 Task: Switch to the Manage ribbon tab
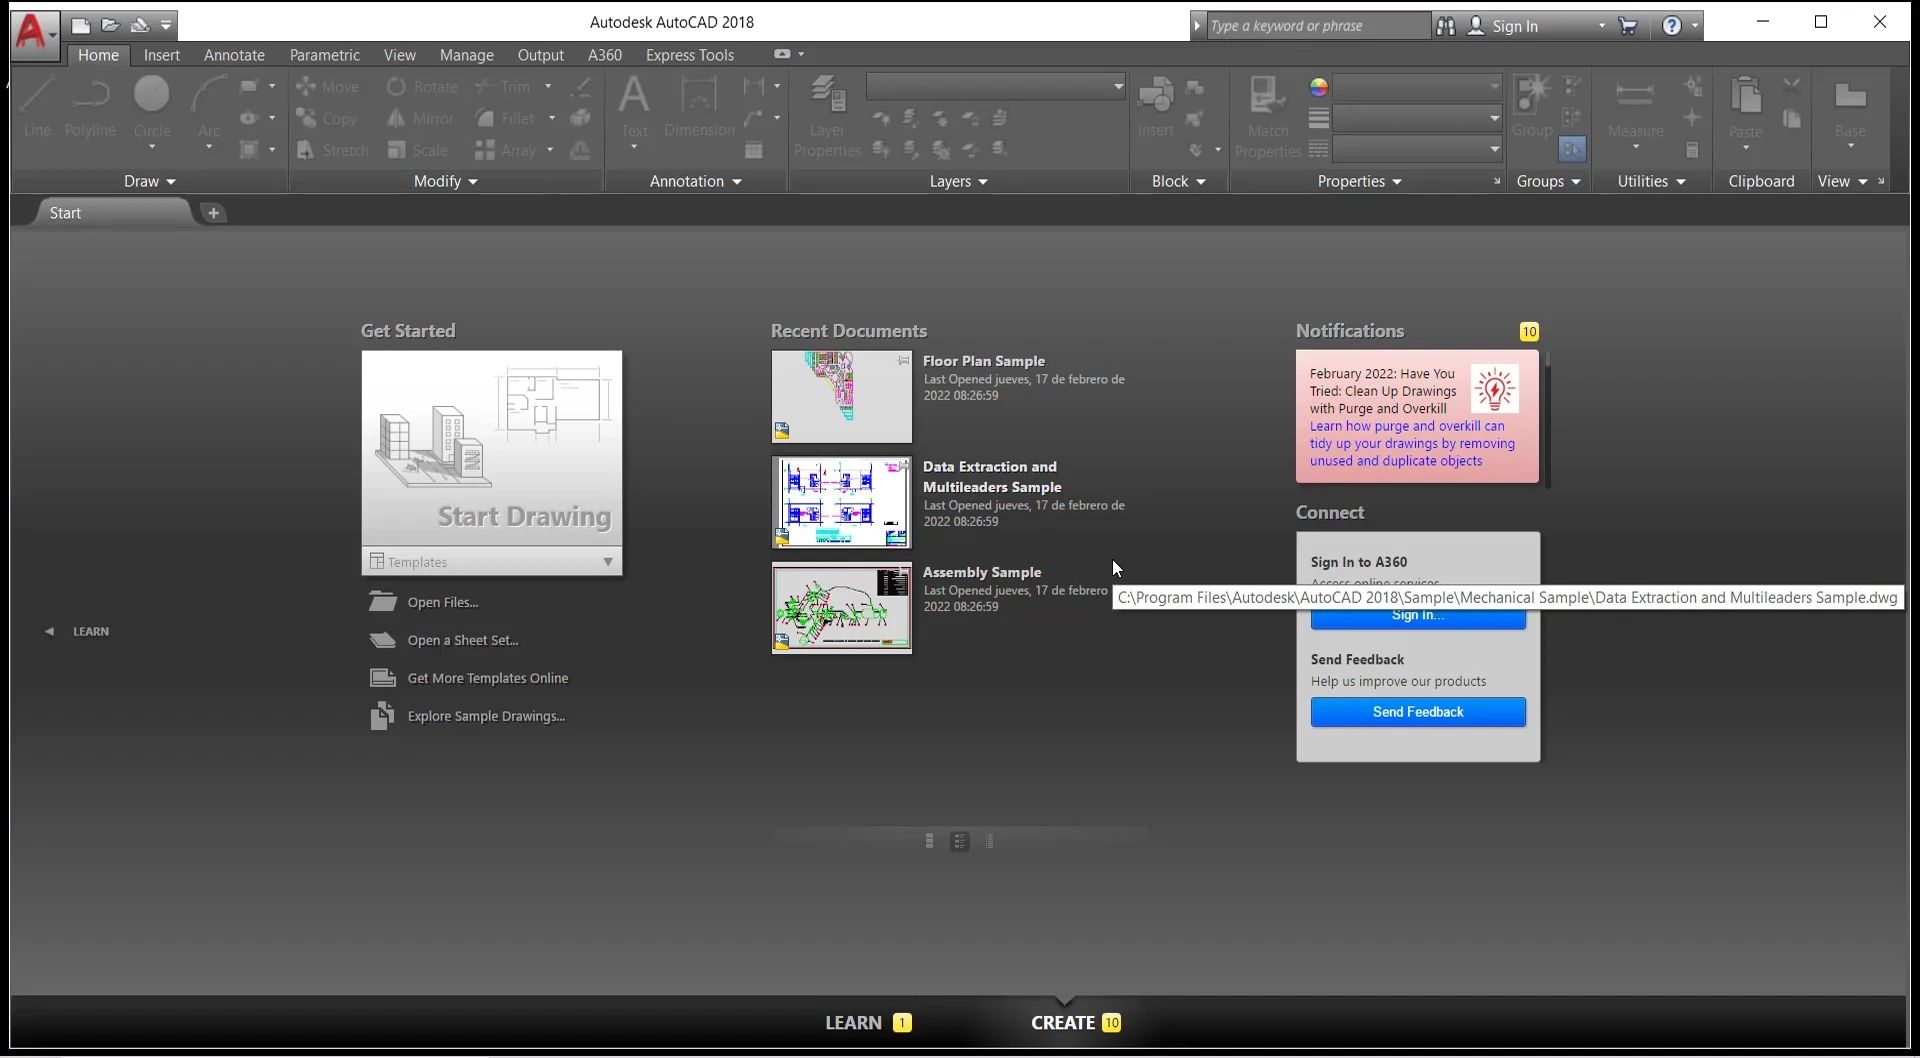[x=467, y=55]
